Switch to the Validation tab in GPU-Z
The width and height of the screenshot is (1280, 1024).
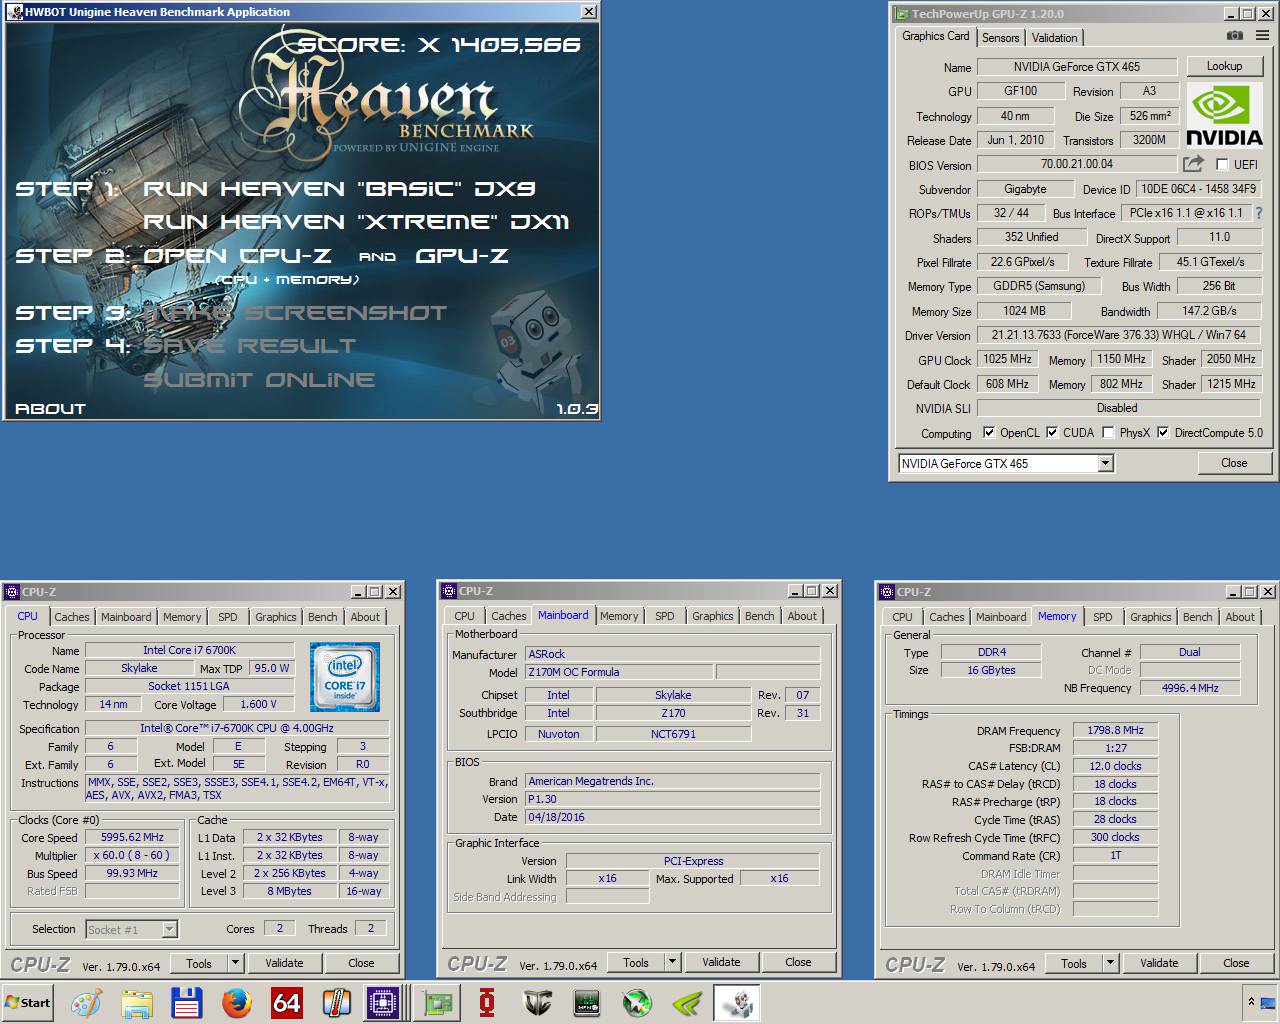point(1055,38)
